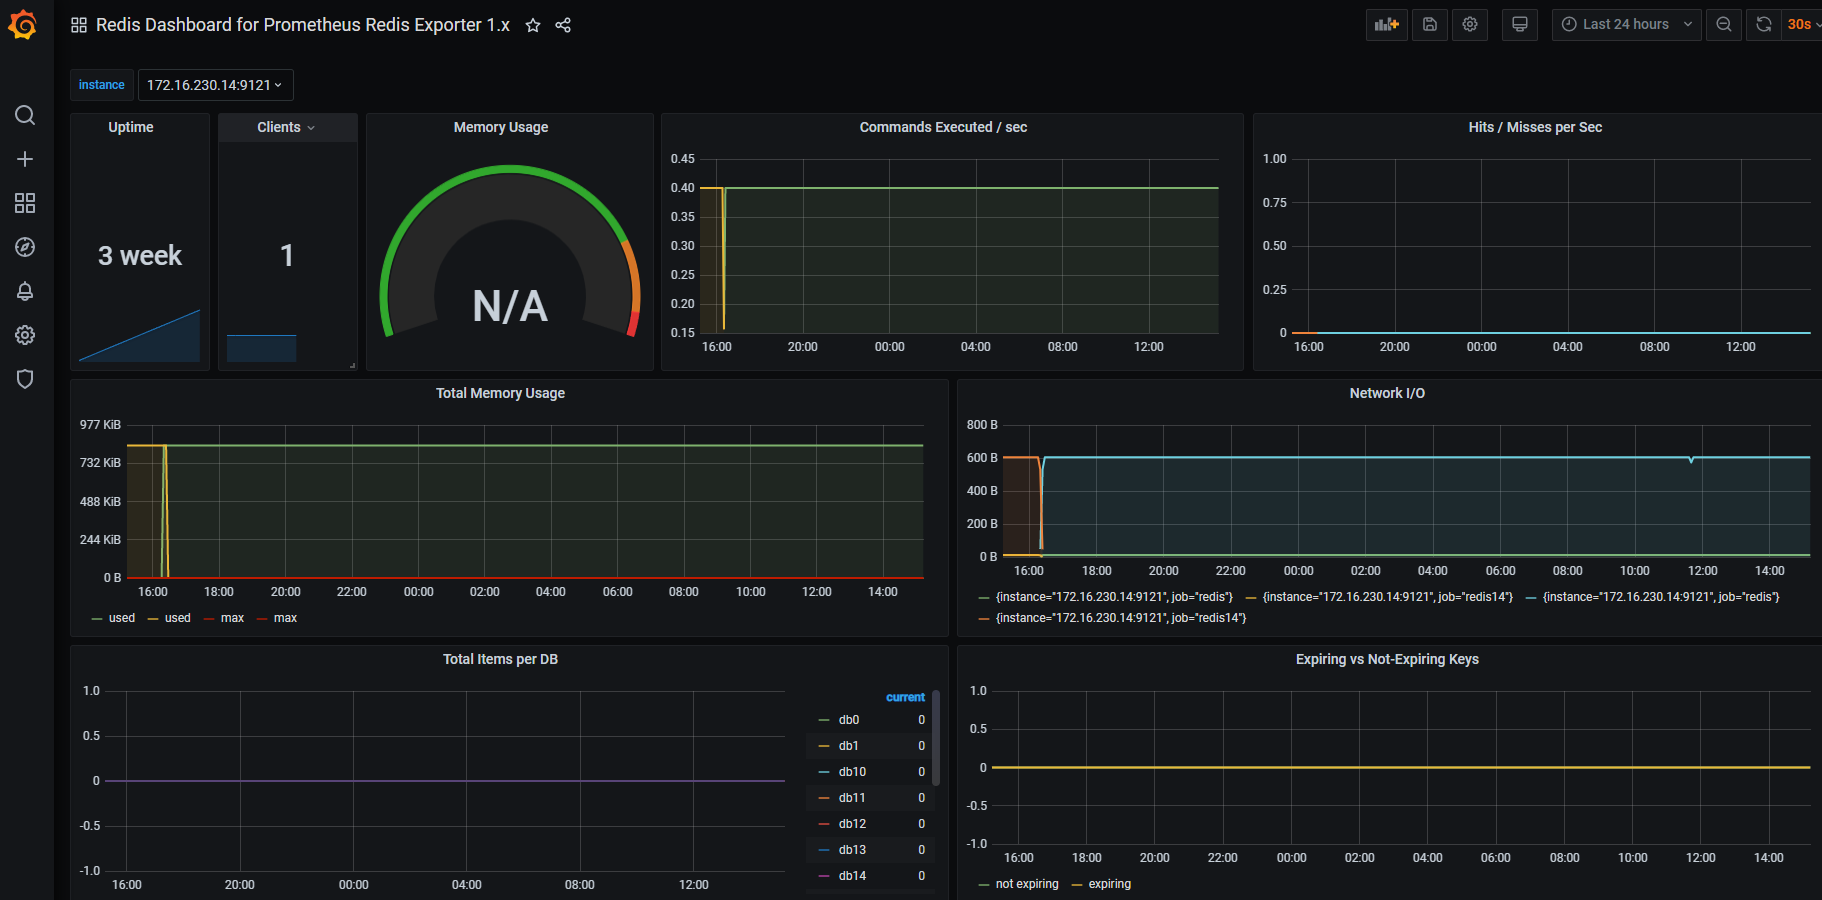The height and width of the screenshot is (900, 1822).
Task: Open the Network I/O panel title menu
Action: click(x=1387, y=393)
